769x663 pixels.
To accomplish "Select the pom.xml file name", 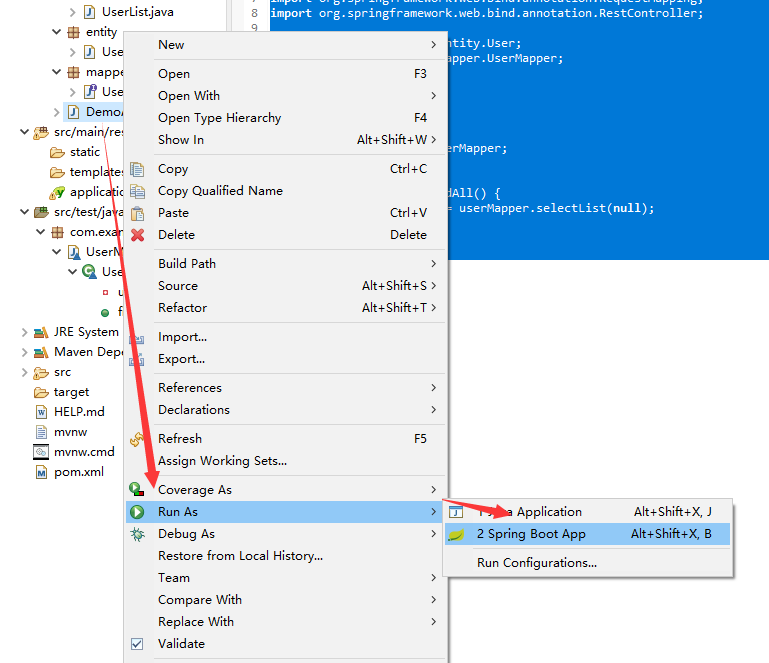I will tap(79, 472).
